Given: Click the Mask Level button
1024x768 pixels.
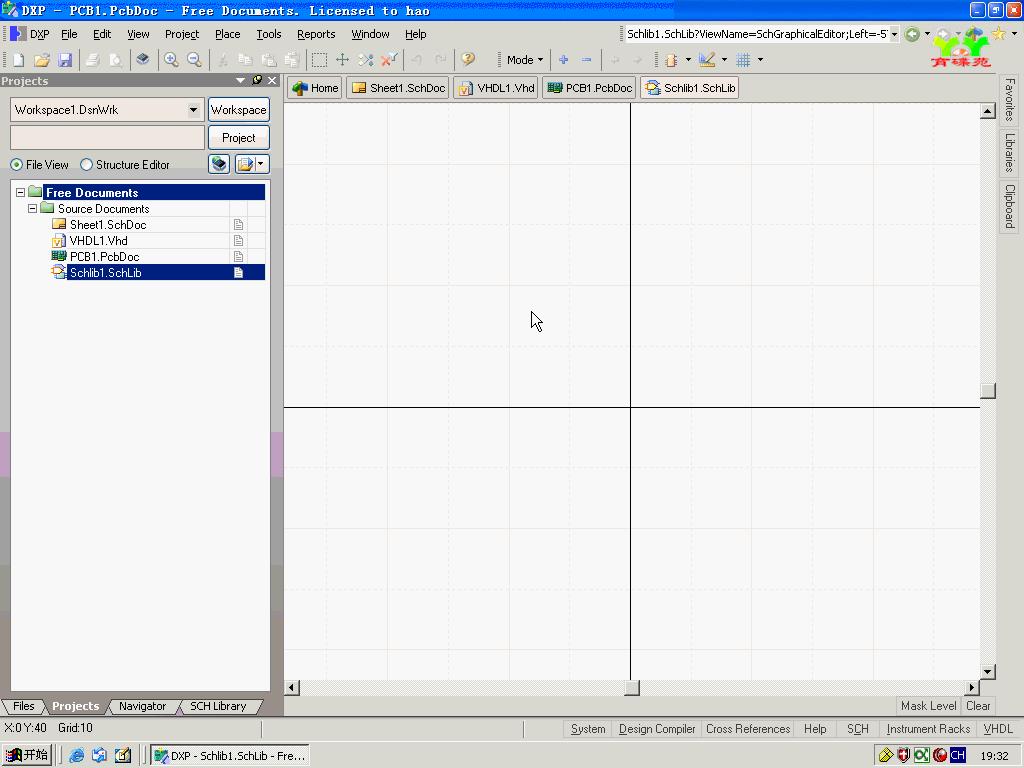Looking at the screenshot, I should (929, 706).
